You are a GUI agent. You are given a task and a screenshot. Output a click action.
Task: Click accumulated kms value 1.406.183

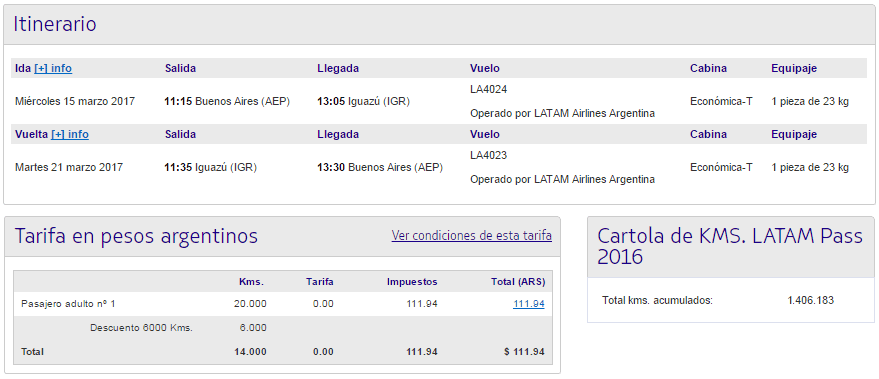(811, 301)
